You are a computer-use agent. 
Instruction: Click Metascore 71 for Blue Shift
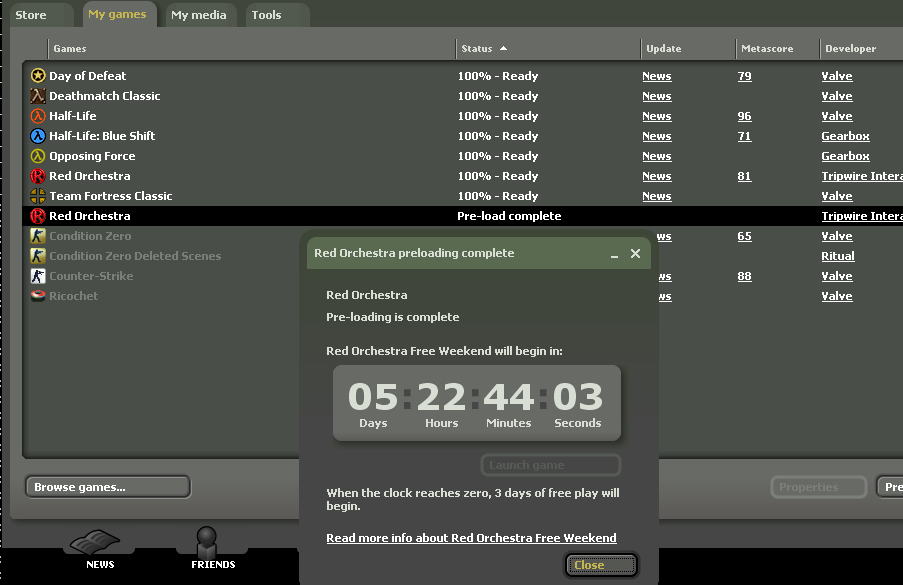tap(744, 136)
